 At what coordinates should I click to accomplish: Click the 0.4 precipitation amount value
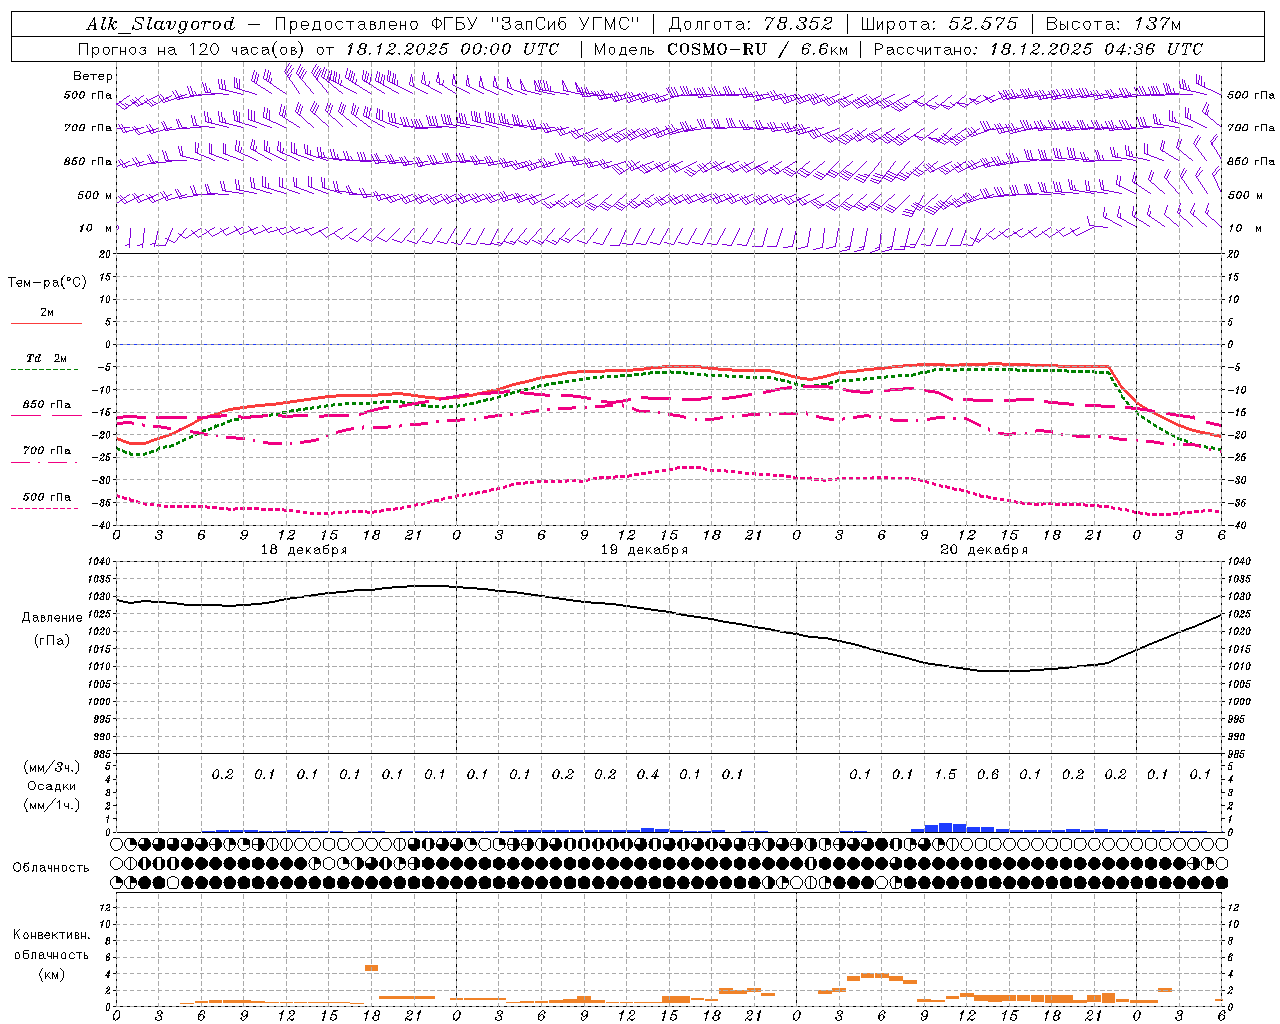648,774
